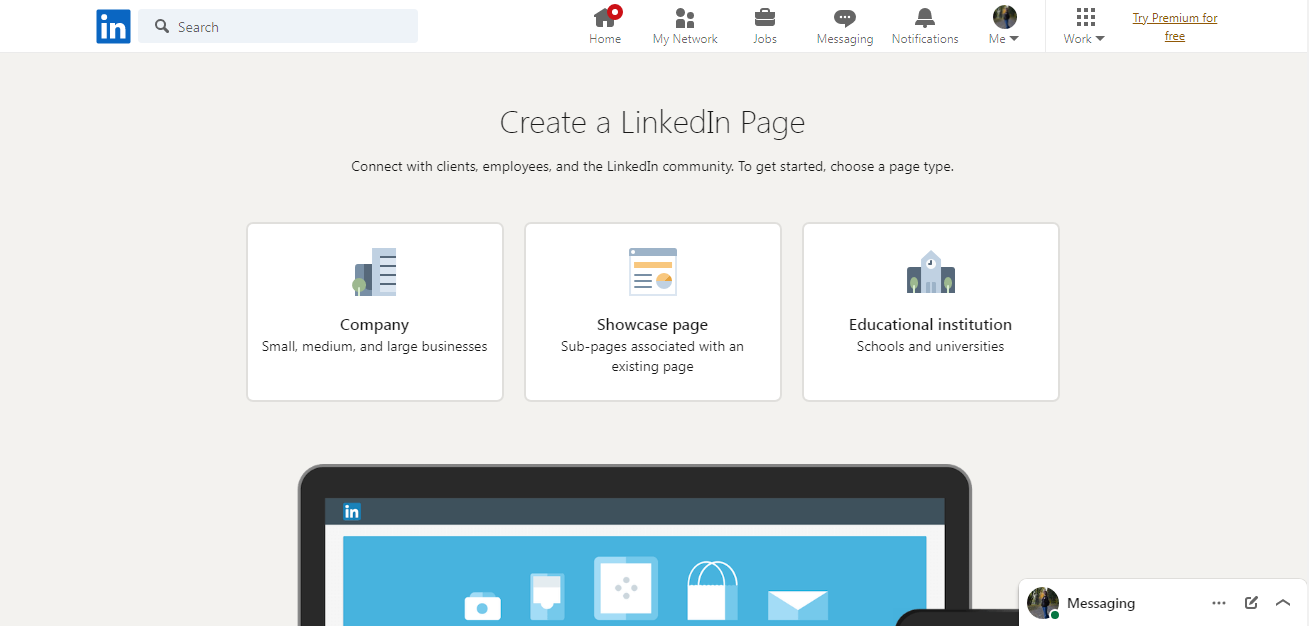
Task: Click the Search input field
Action: [278, 26]
